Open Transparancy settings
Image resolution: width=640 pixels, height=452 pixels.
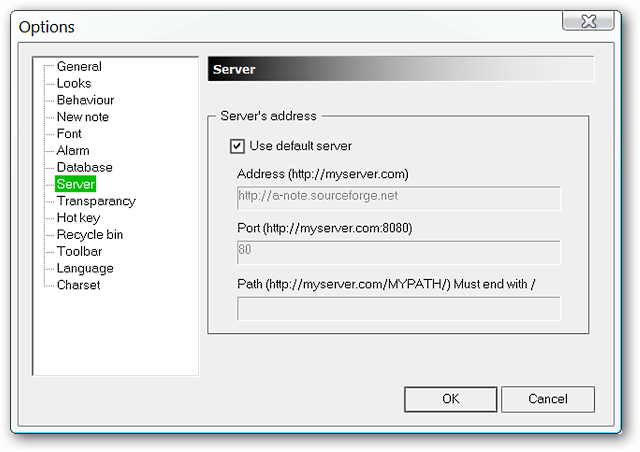(96, 201)
